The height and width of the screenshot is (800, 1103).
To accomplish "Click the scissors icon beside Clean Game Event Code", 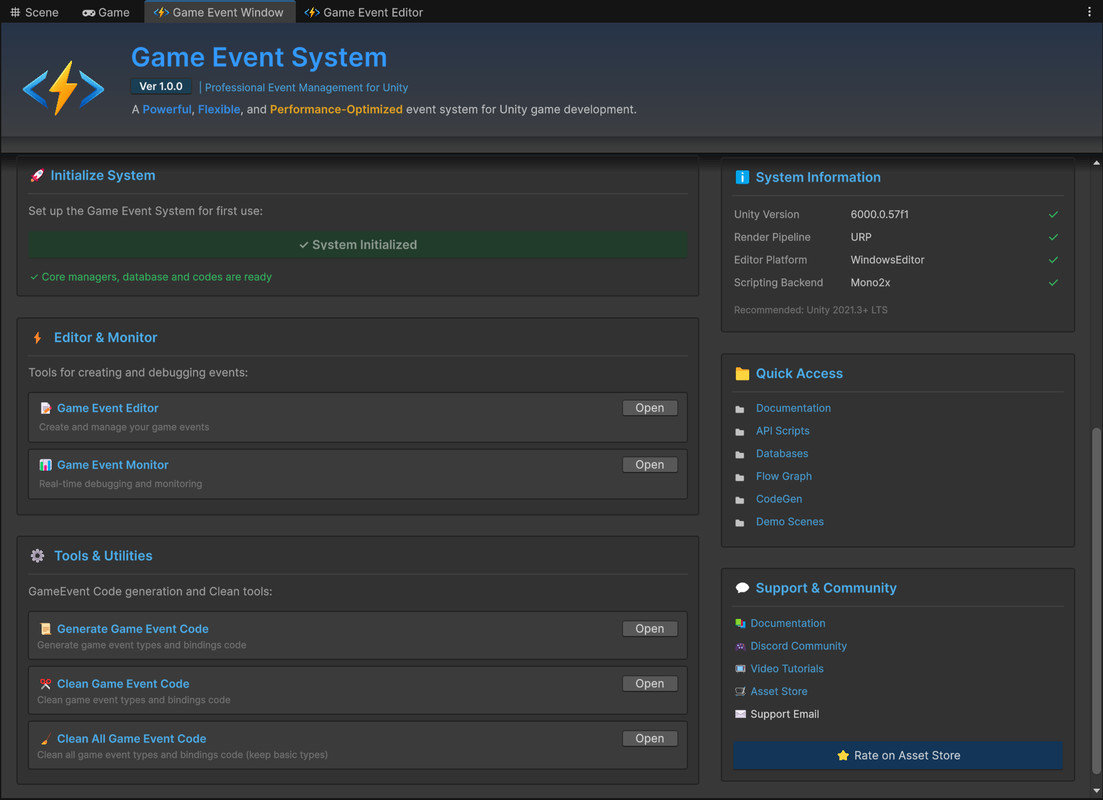I will point(44,683).
